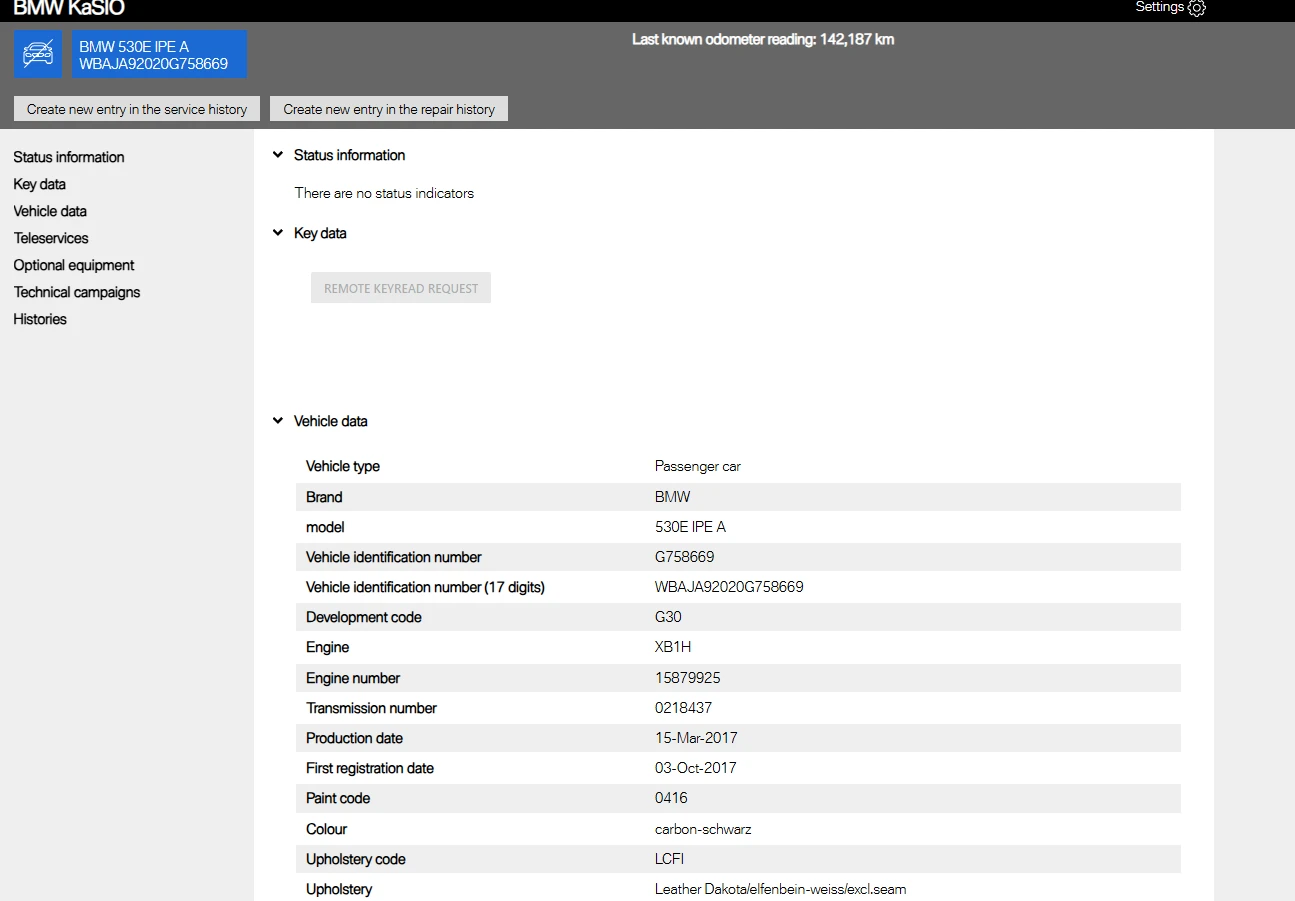The width and height of the screenshot is (1295, 901).
Task: Create new entry in the repair history
Action: tap(389, 109)
